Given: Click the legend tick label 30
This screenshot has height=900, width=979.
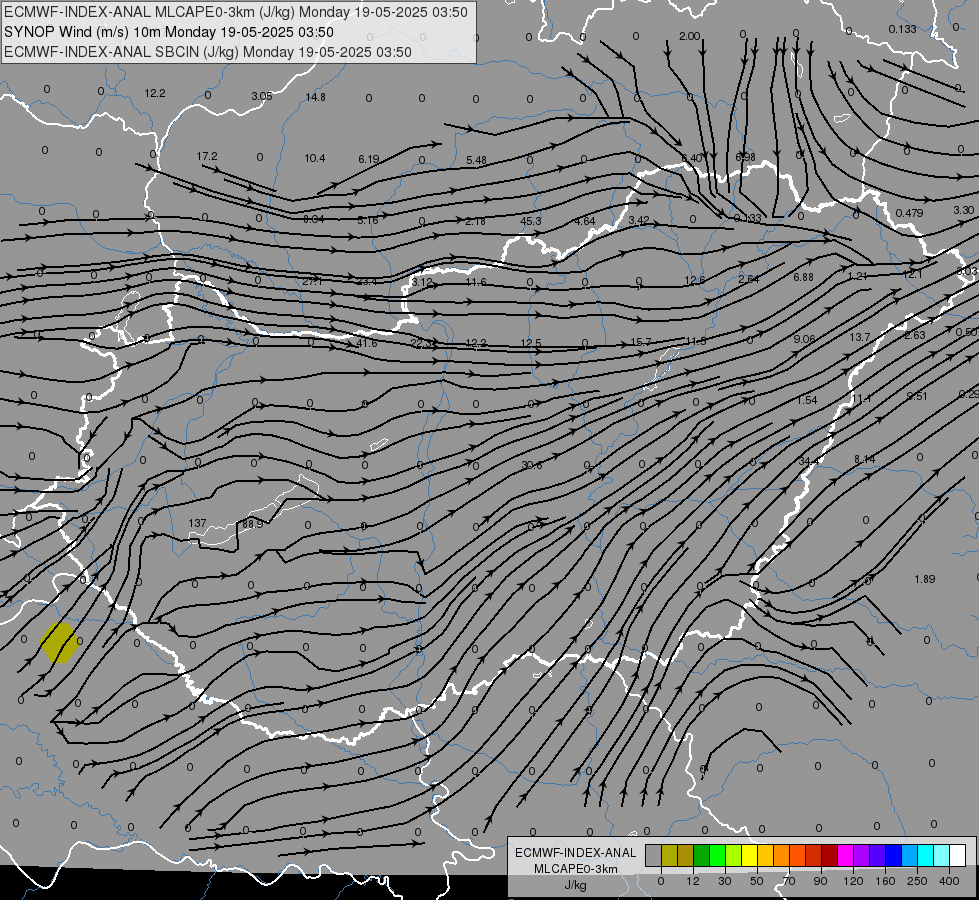Looking at the screenshot, I should [x=724, y=881].
